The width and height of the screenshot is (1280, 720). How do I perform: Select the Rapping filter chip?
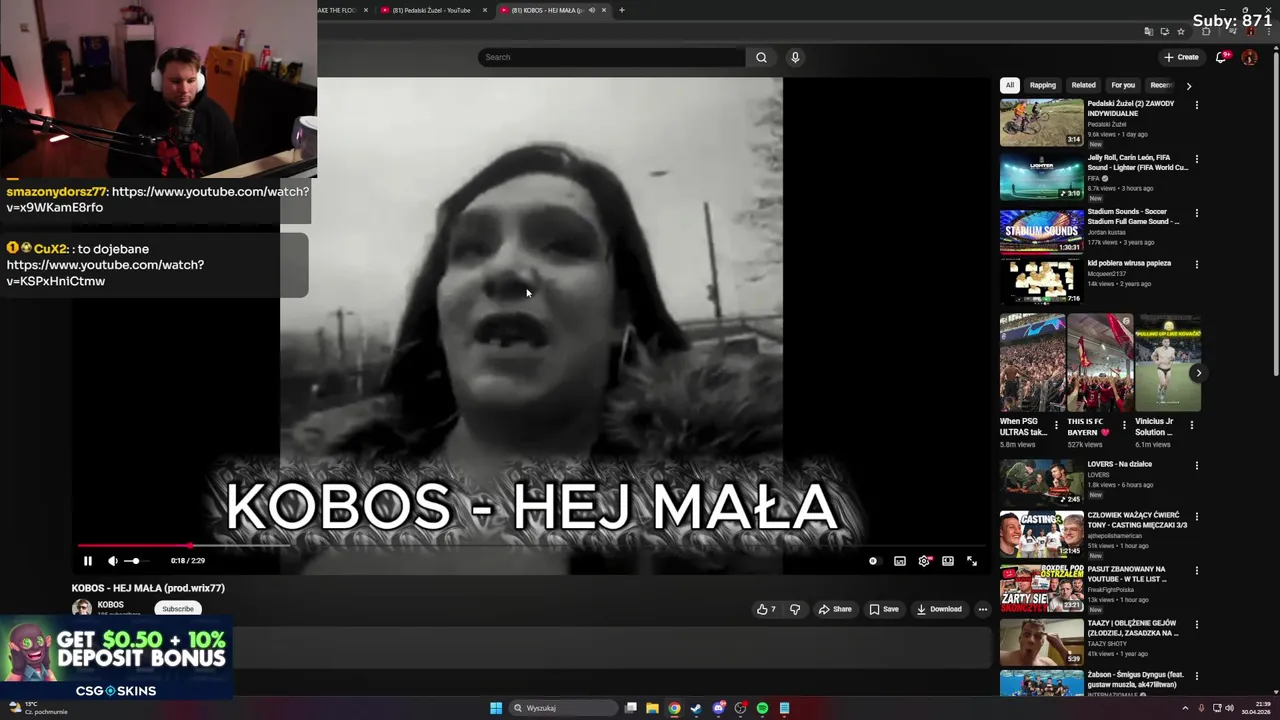[1043, 85]
